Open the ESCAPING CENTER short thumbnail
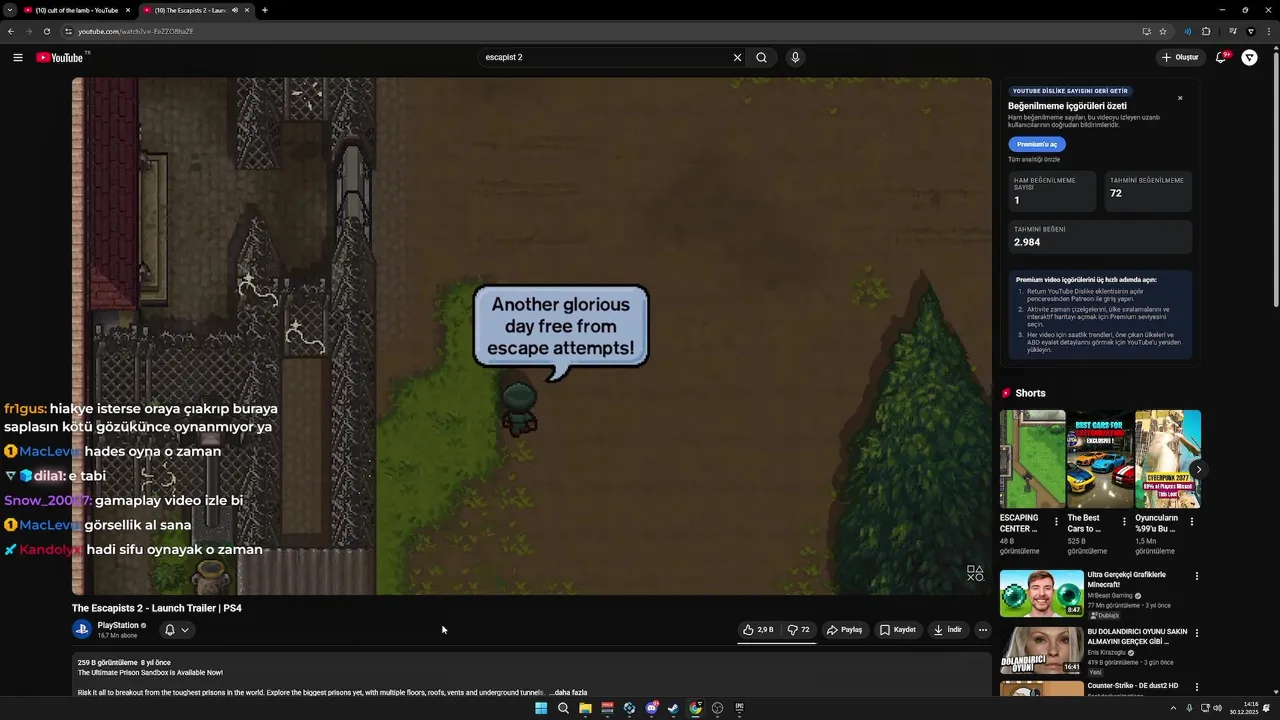1280x720 pixels. [x=1032, y=459]
